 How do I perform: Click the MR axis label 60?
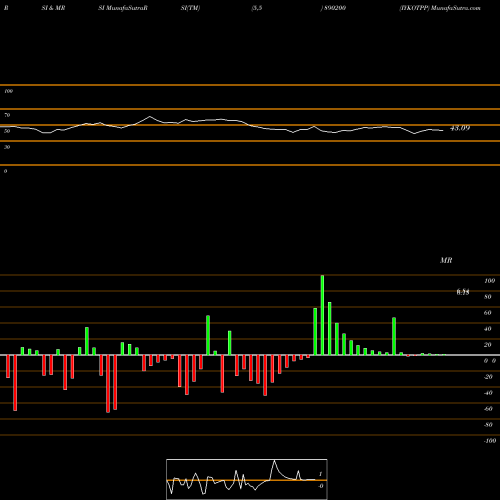(488, 313)
